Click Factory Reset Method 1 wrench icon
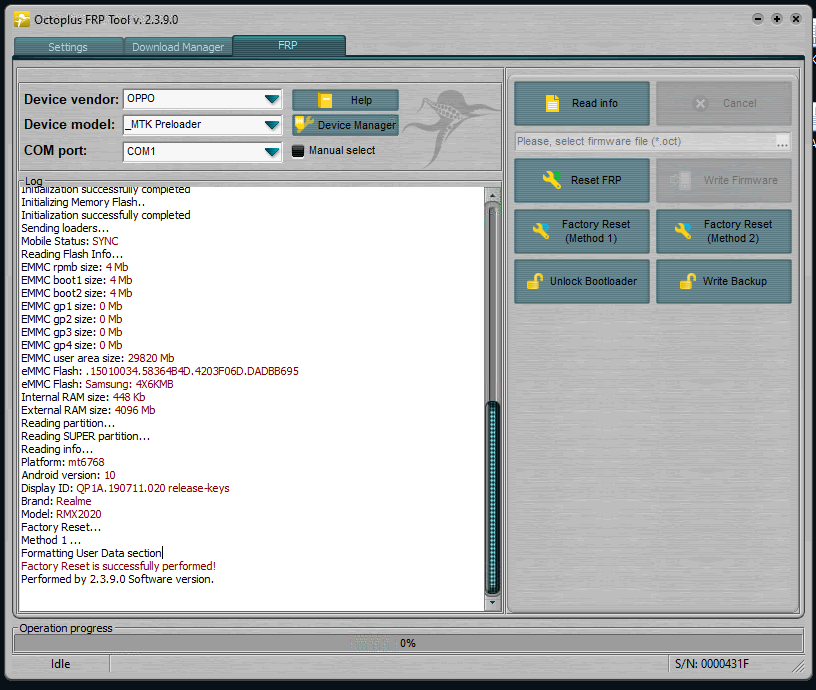This screenshot has width=816, height=690. pyautogui.click(x=541, y=232)
